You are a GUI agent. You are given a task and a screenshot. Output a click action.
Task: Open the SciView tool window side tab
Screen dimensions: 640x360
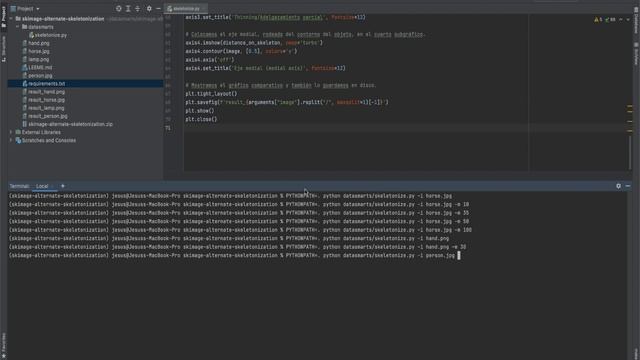click(x=636, y=54)
